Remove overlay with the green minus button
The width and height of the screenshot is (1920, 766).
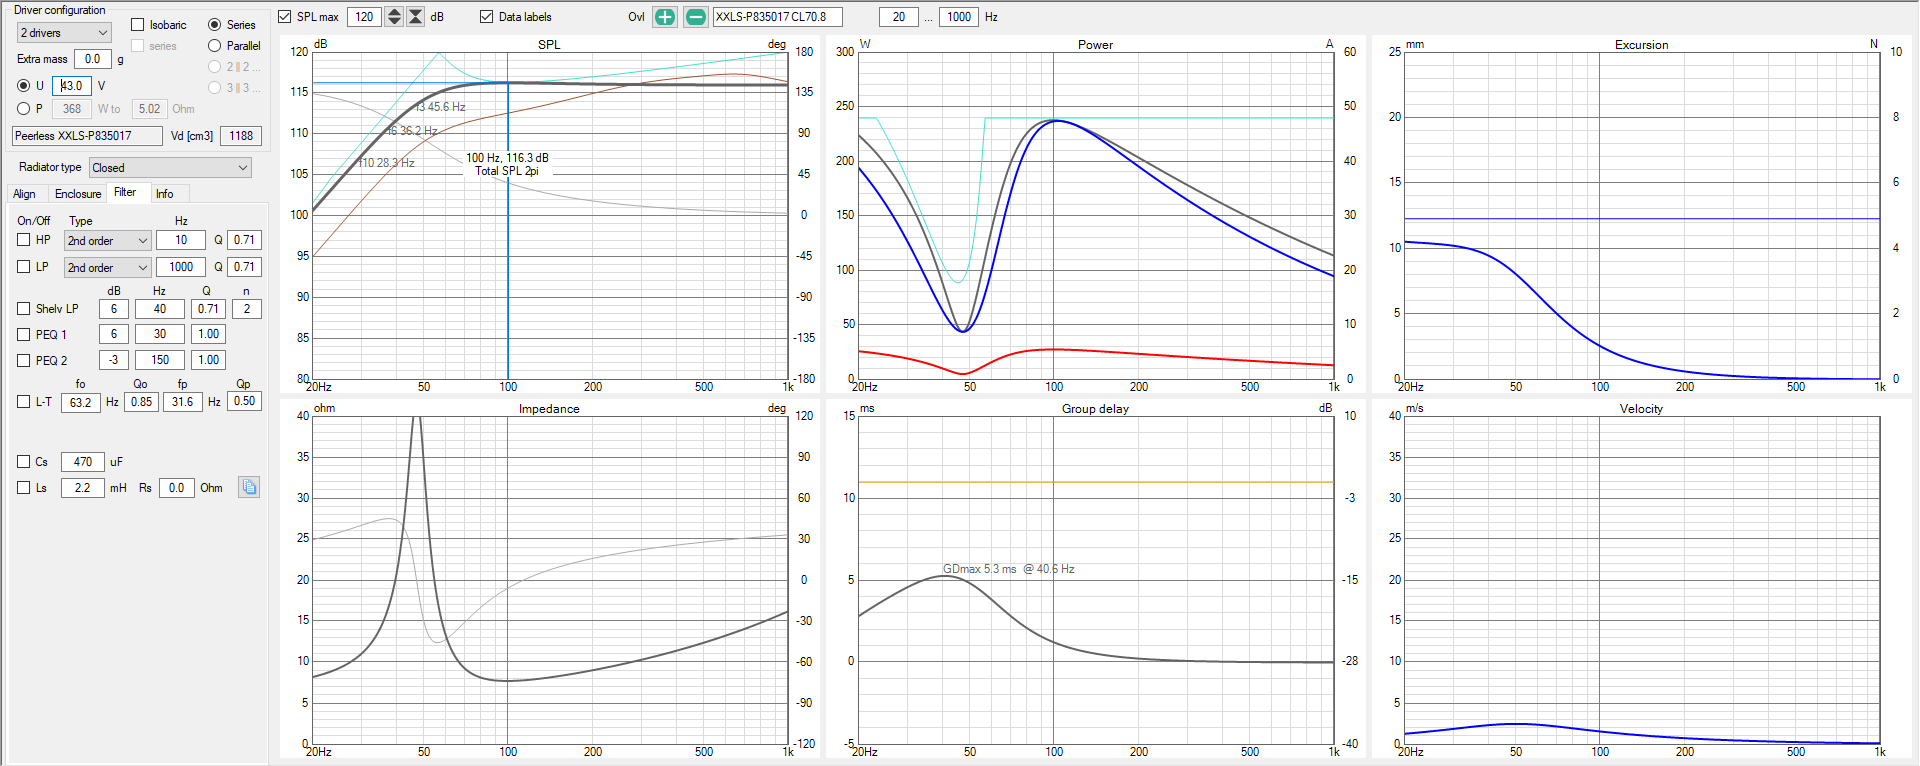coord(696,17)
